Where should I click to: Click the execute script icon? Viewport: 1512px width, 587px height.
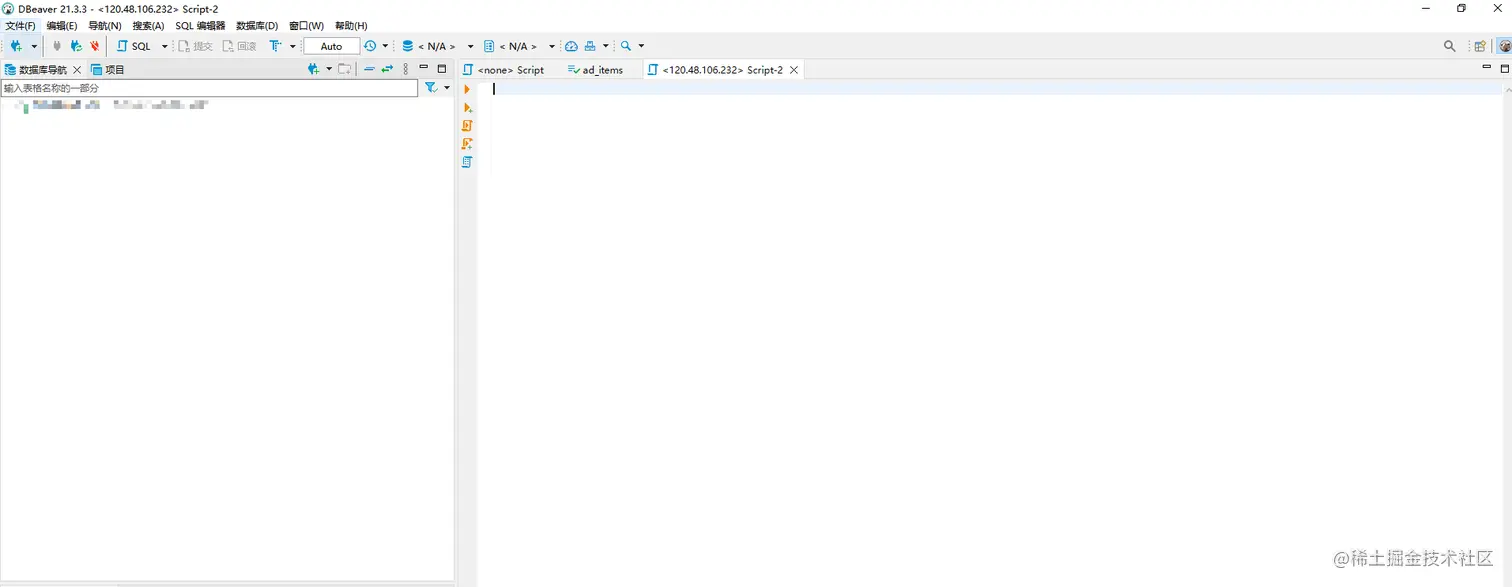click(467, 126)
